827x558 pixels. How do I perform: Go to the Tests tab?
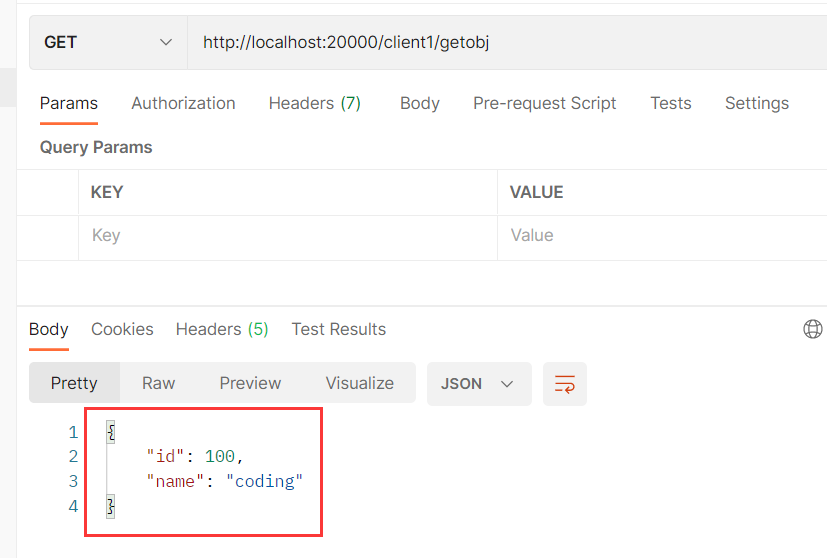click(670, 103)
